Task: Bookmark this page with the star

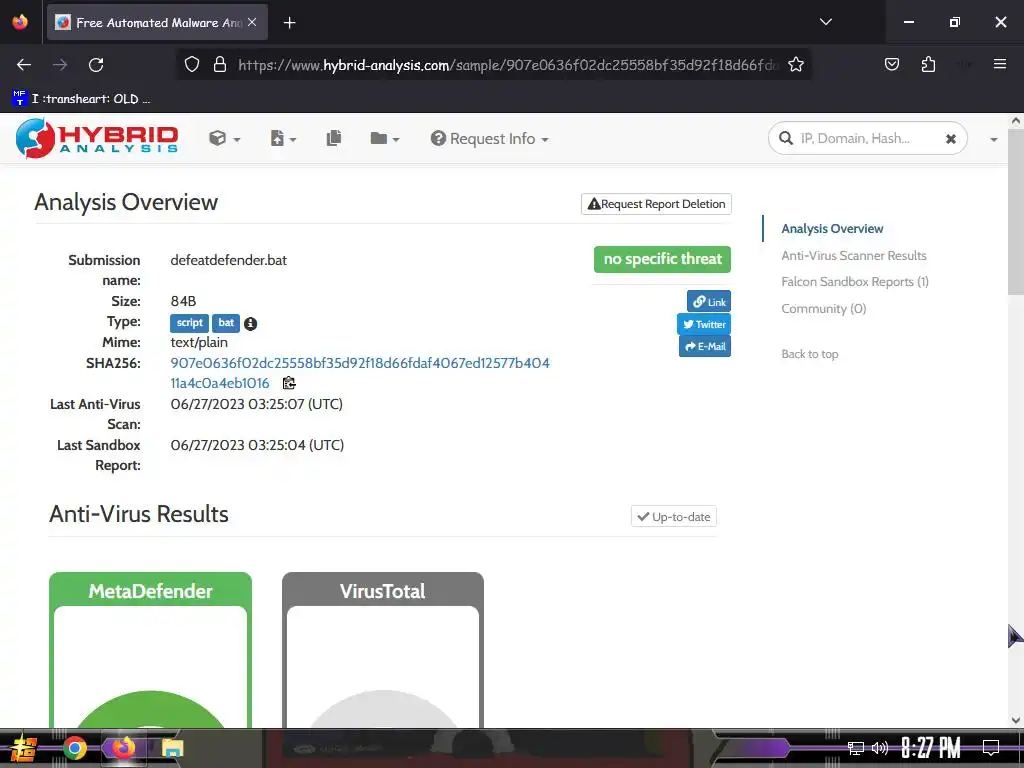Action: coord(795,65)
